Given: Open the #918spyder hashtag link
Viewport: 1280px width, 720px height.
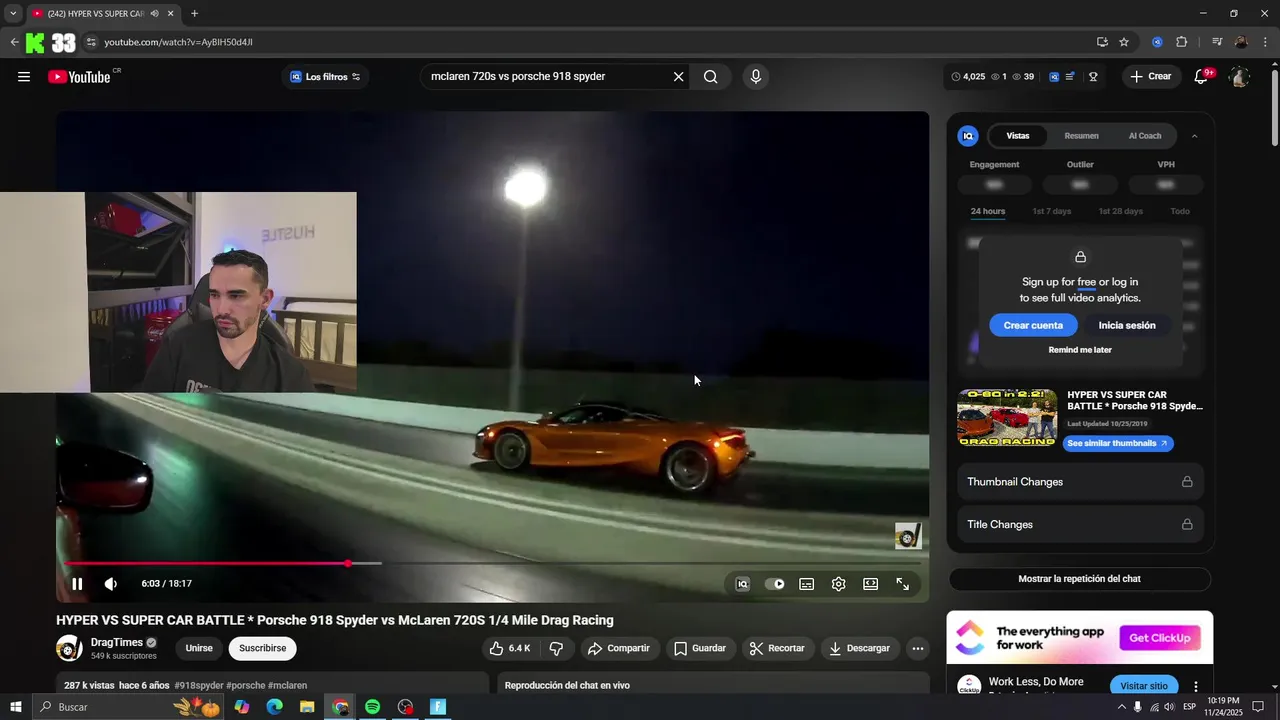Looking at the screenshot, I should tap(199, 686).
